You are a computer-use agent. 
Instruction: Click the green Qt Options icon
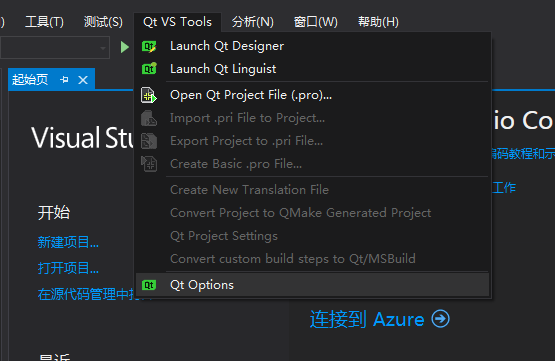pos(149,285)
